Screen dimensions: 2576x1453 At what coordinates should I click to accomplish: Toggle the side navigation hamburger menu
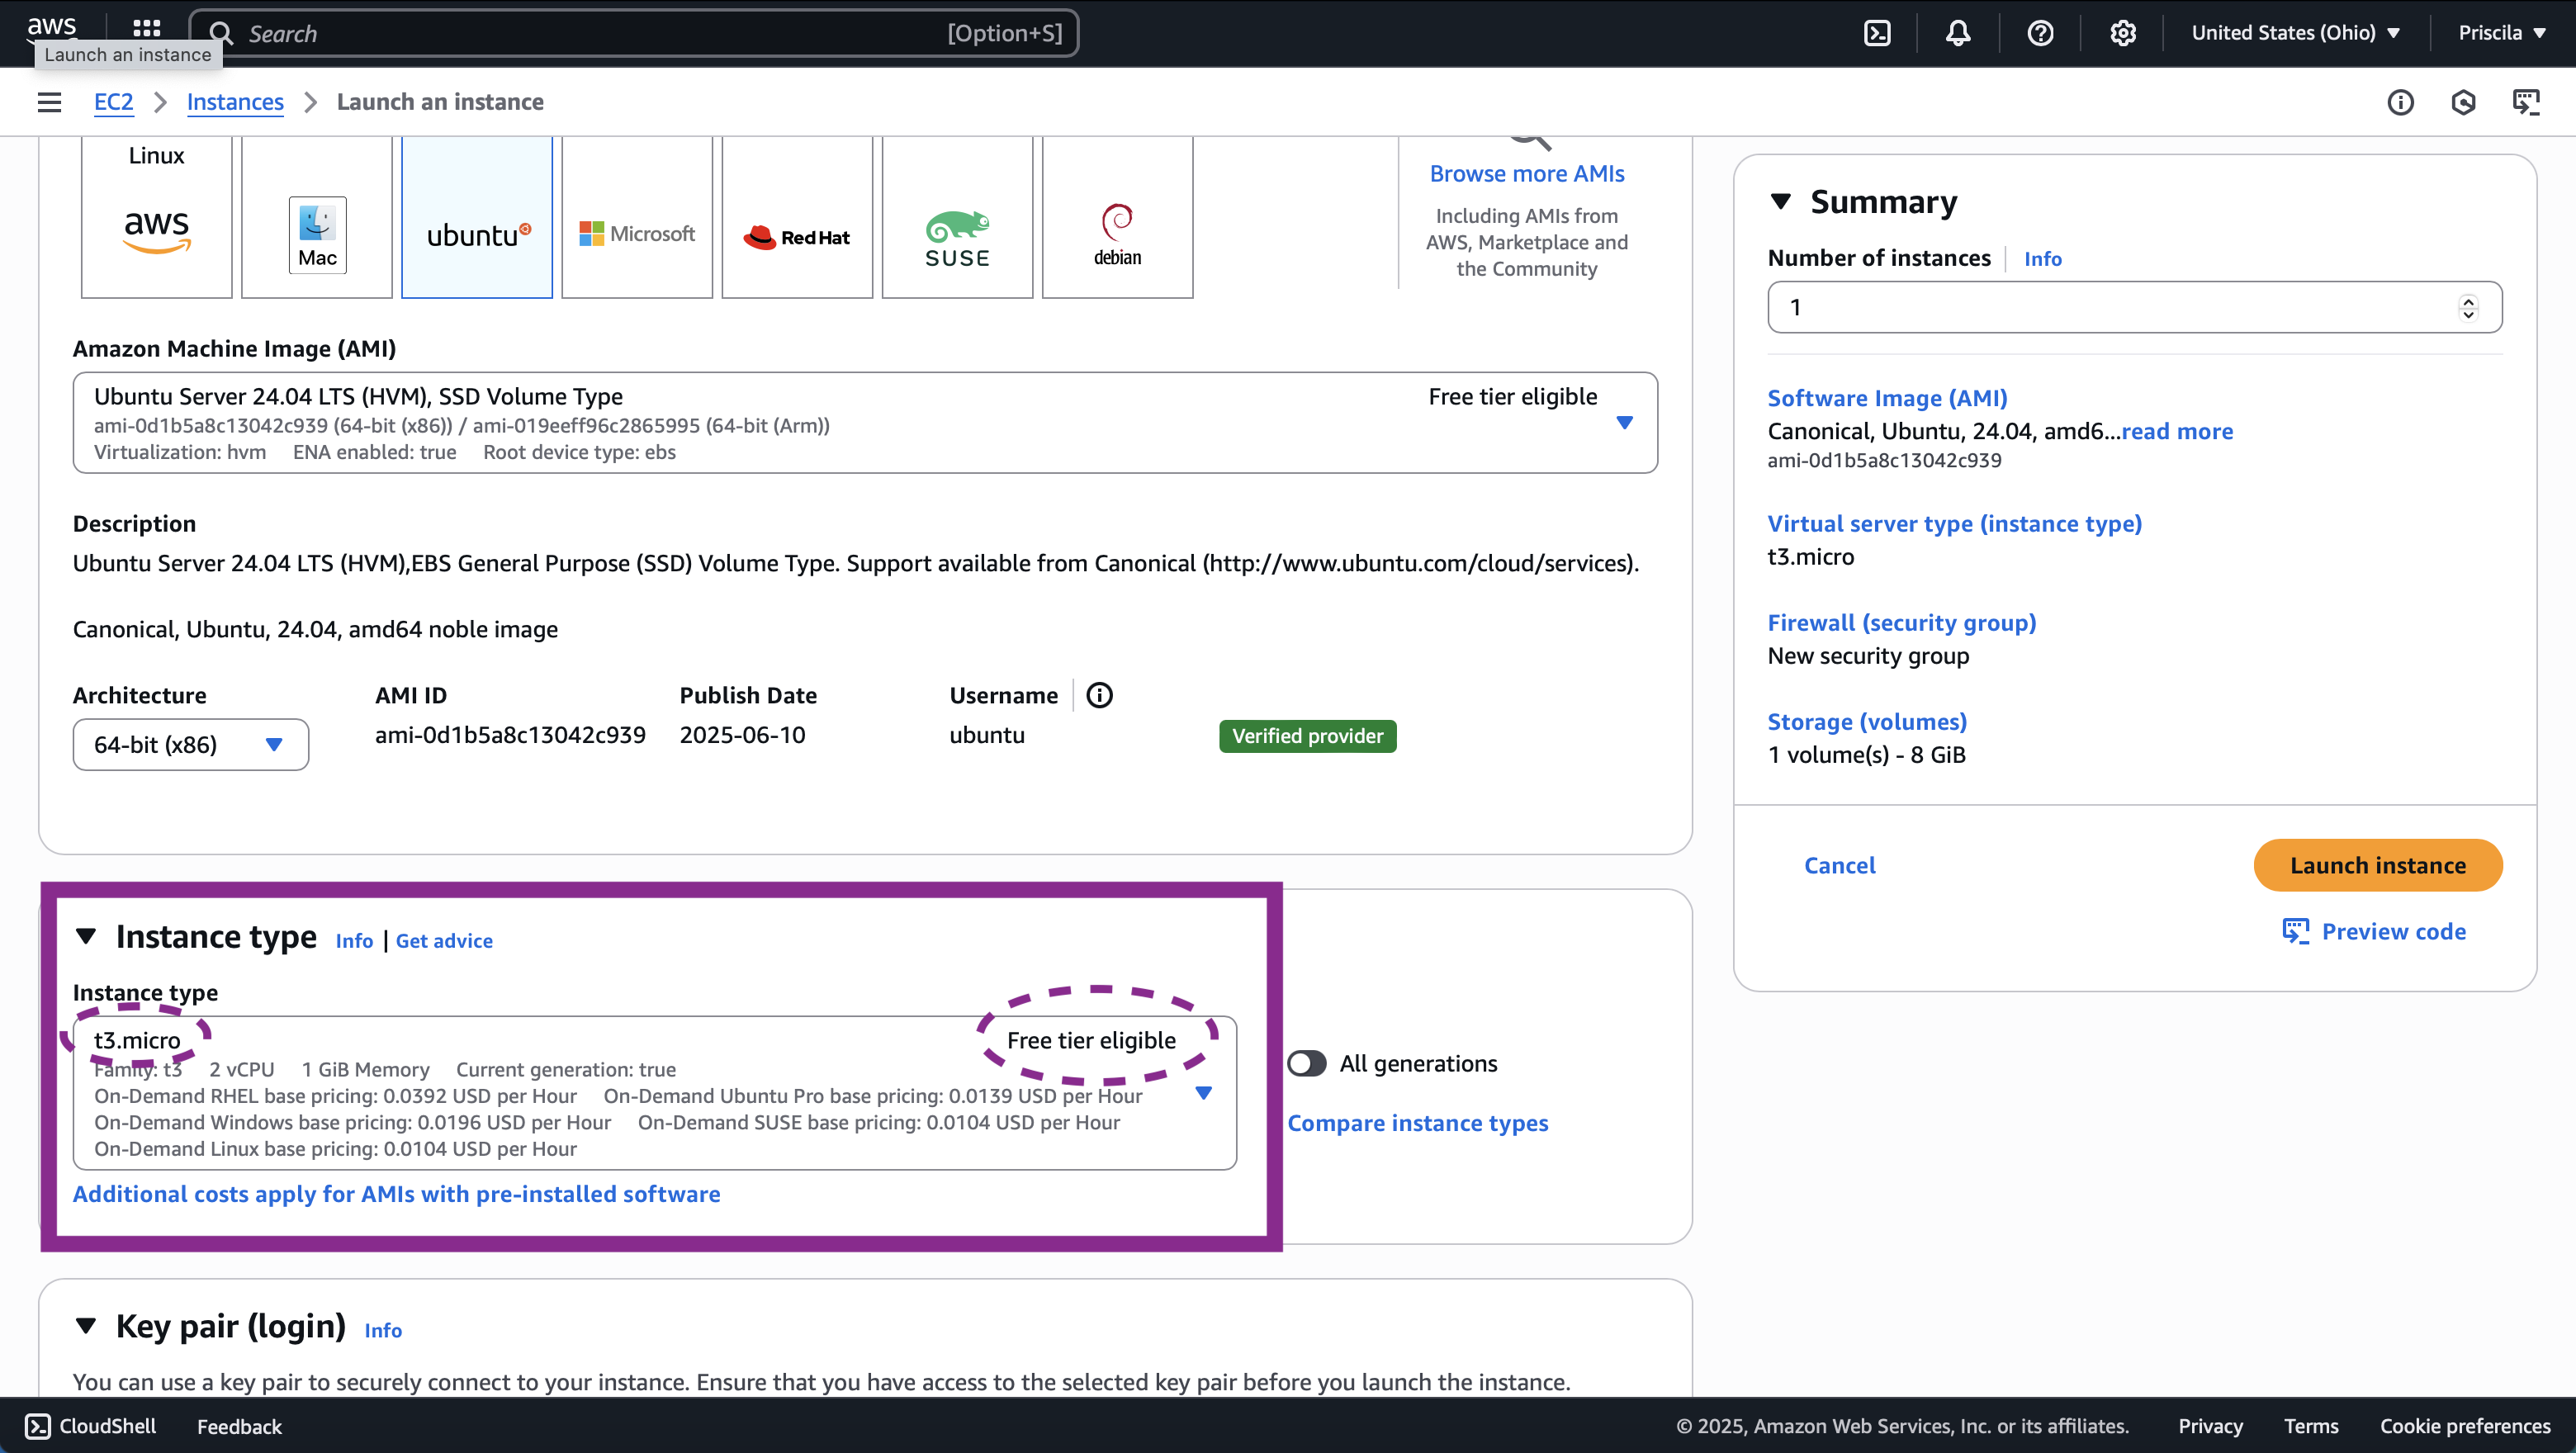point(49,102)
